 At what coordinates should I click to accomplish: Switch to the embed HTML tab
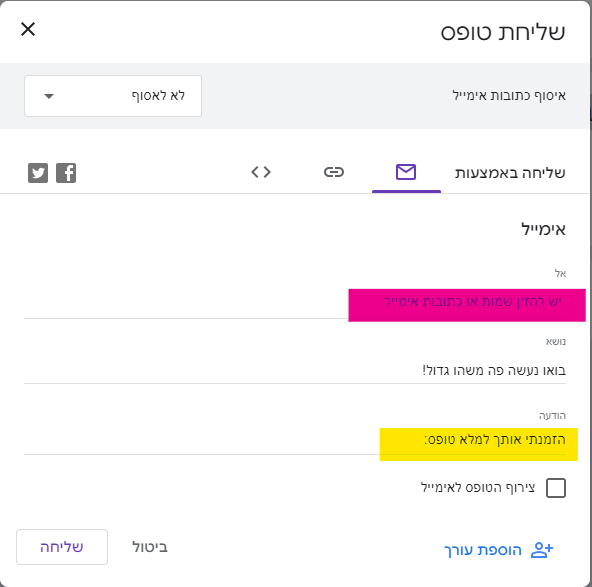coord(261,172)
